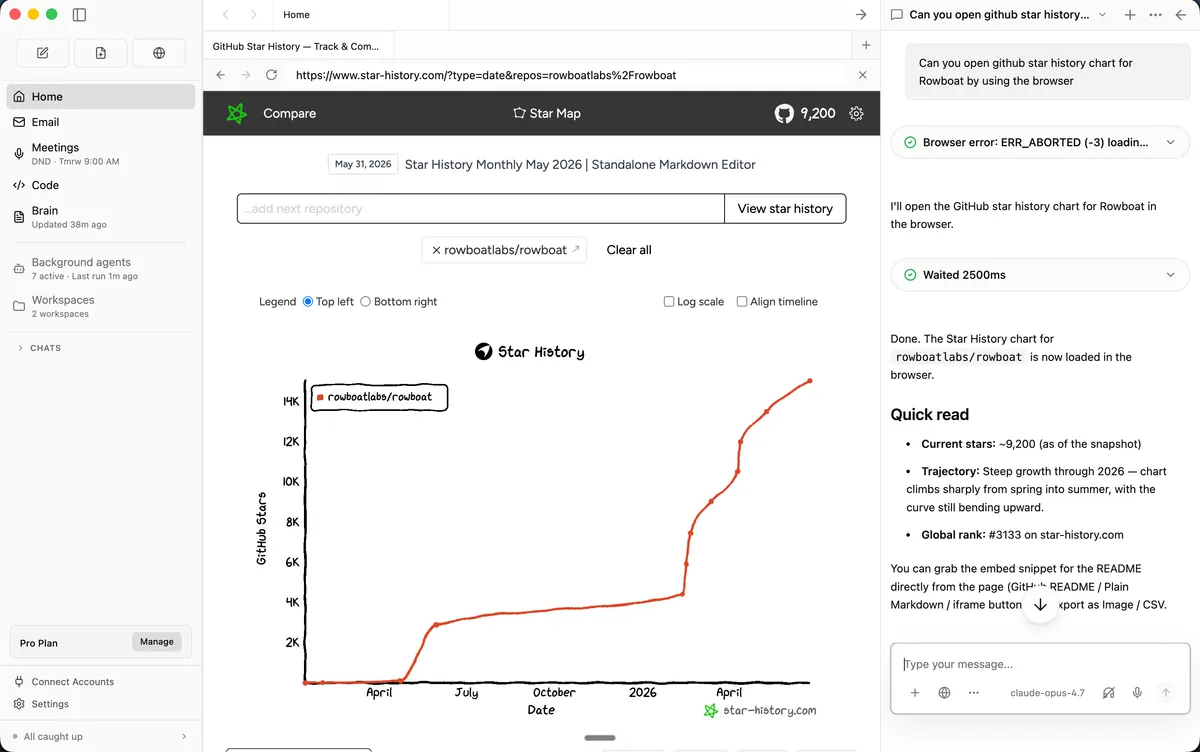Click Clear all repositories link
The width and height of the screenshot is (1200, 752).
629,250
